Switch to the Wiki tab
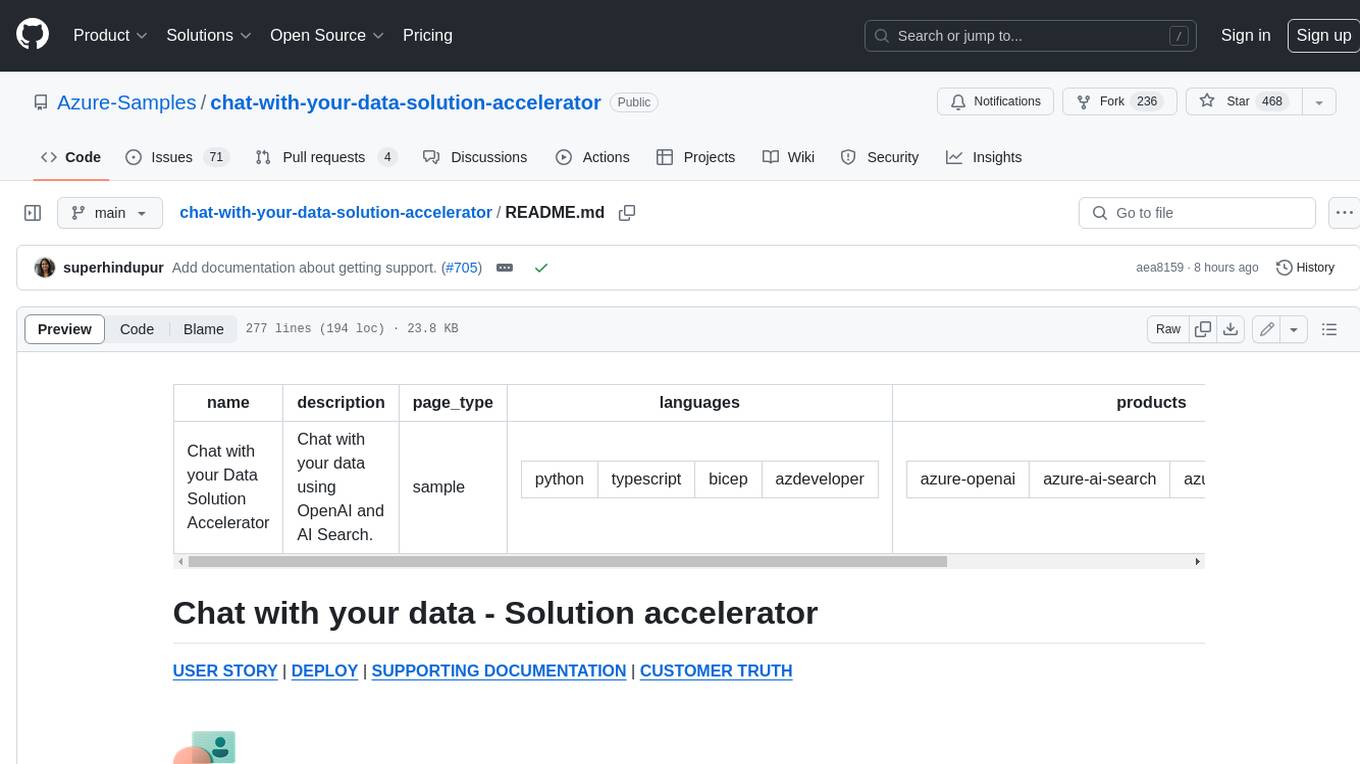 [788, 157]
